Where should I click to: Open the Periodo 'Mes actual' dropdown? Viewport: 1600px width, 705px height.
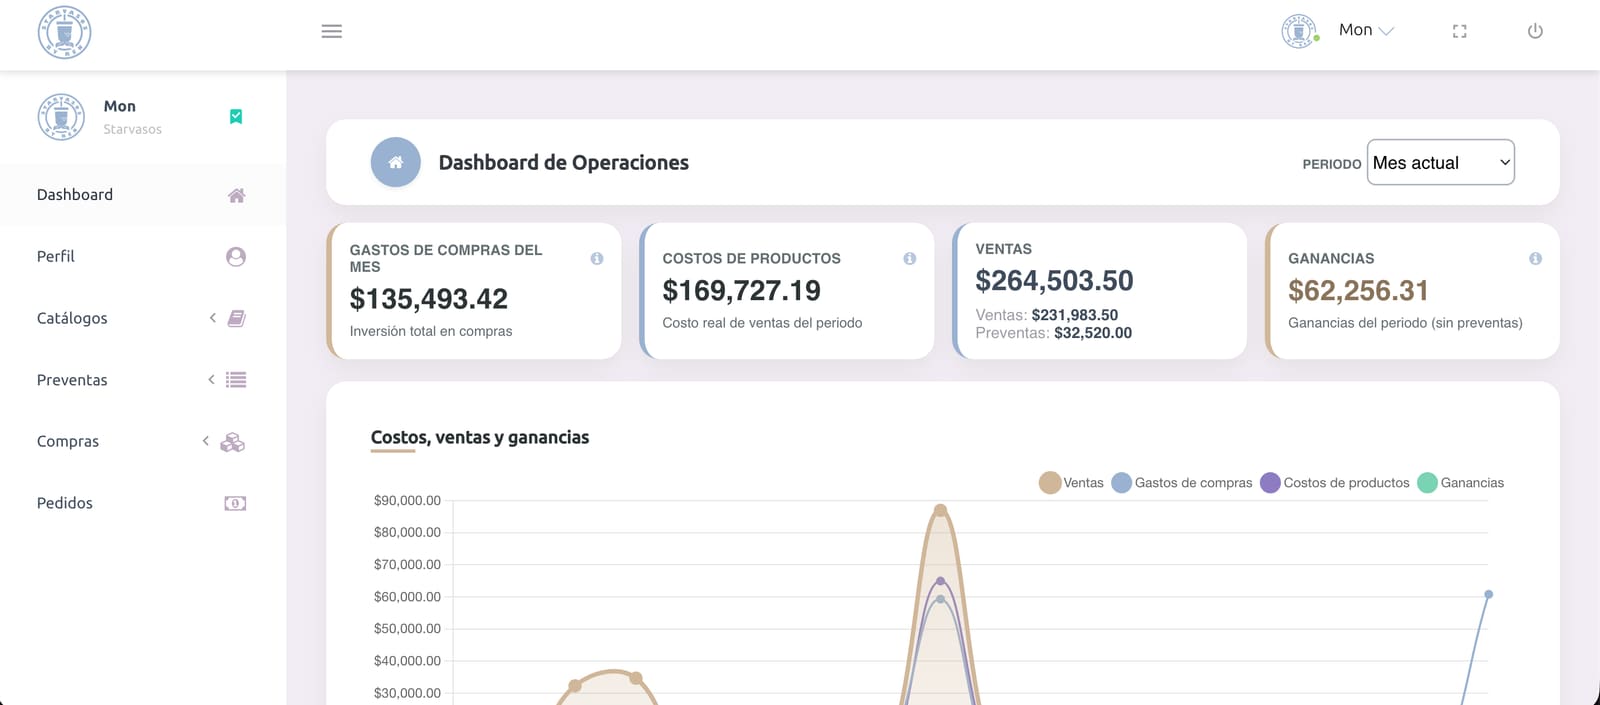click(1440, 162)
